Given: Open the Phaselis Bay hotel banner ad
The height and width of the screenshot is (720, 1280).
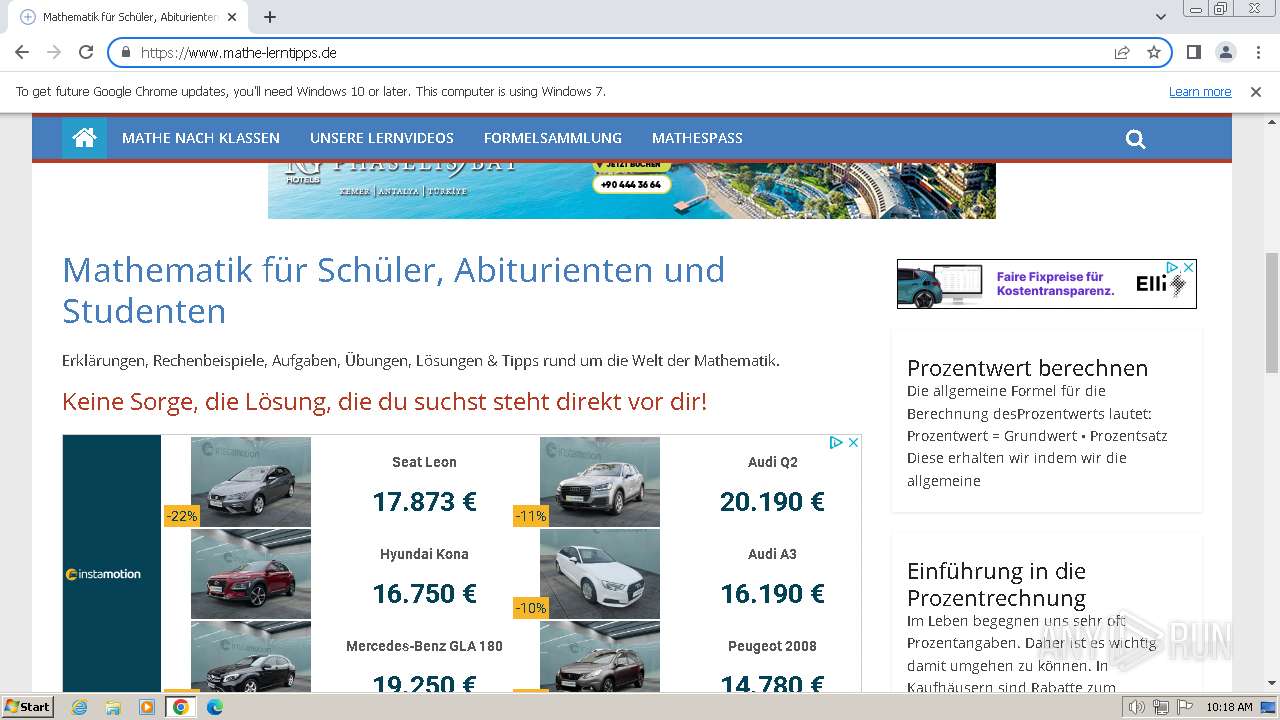Looking at the screenshot, I should coord(632,190).
